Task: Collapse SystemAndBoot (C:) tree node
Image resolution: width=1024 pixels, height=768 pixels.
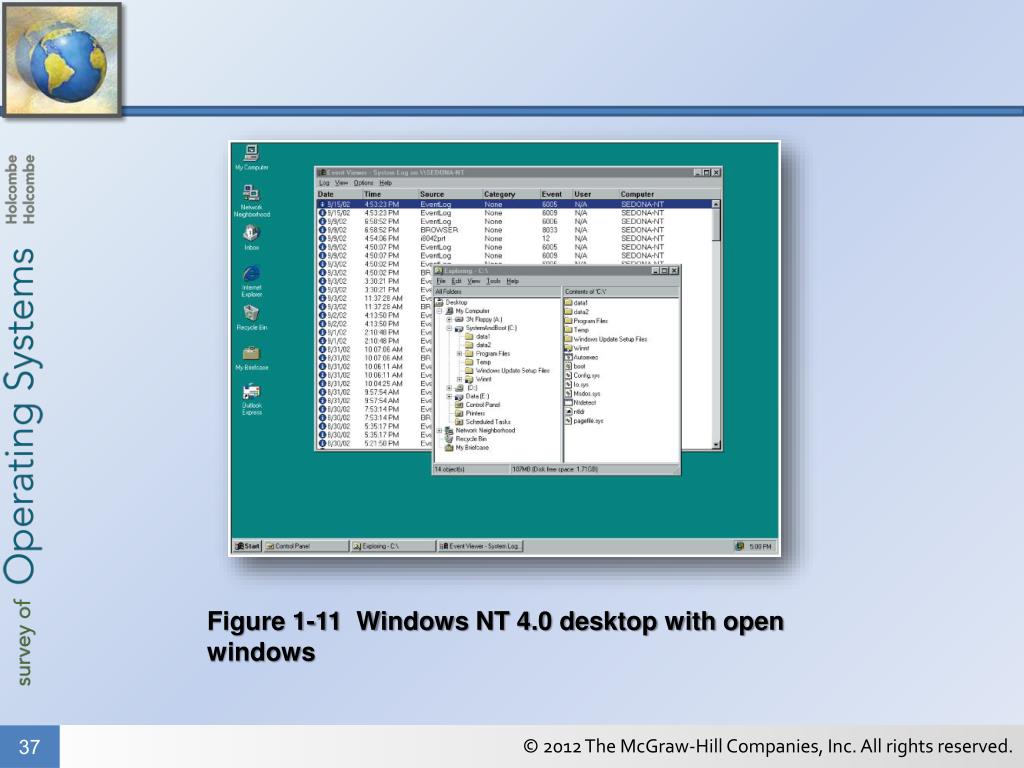Action: pos(449,328)
